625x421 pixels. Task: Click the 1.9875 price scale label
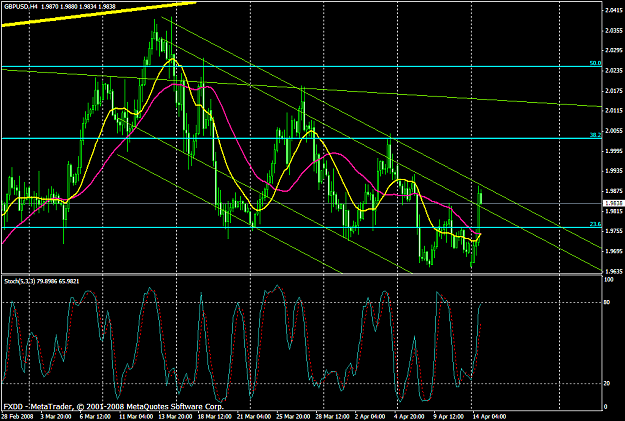pos(613,191)
